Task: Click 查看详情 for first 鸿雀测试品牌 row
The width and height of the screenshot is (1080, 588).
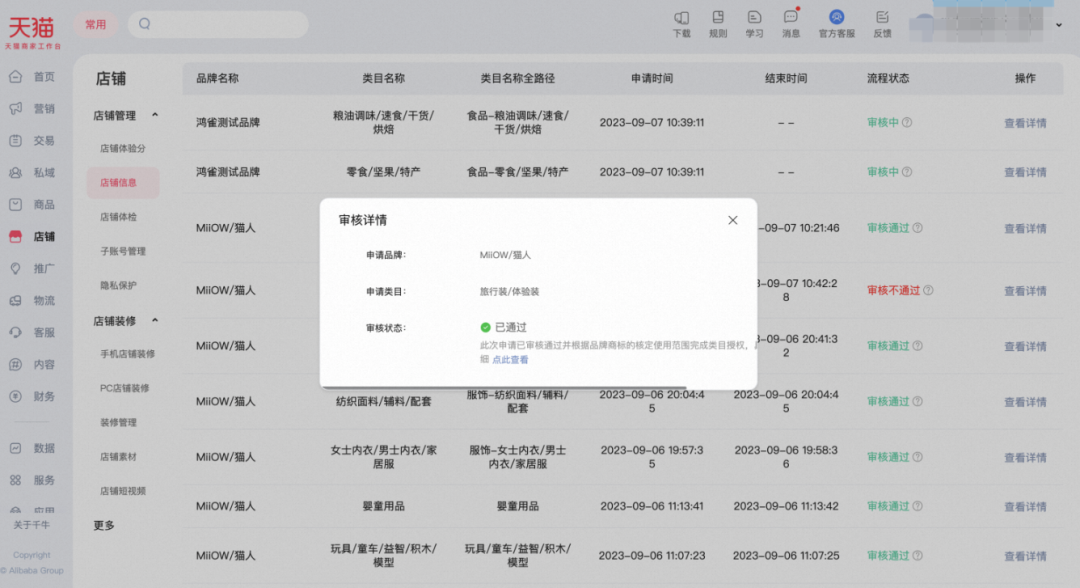Action: tap(1025, 124)
